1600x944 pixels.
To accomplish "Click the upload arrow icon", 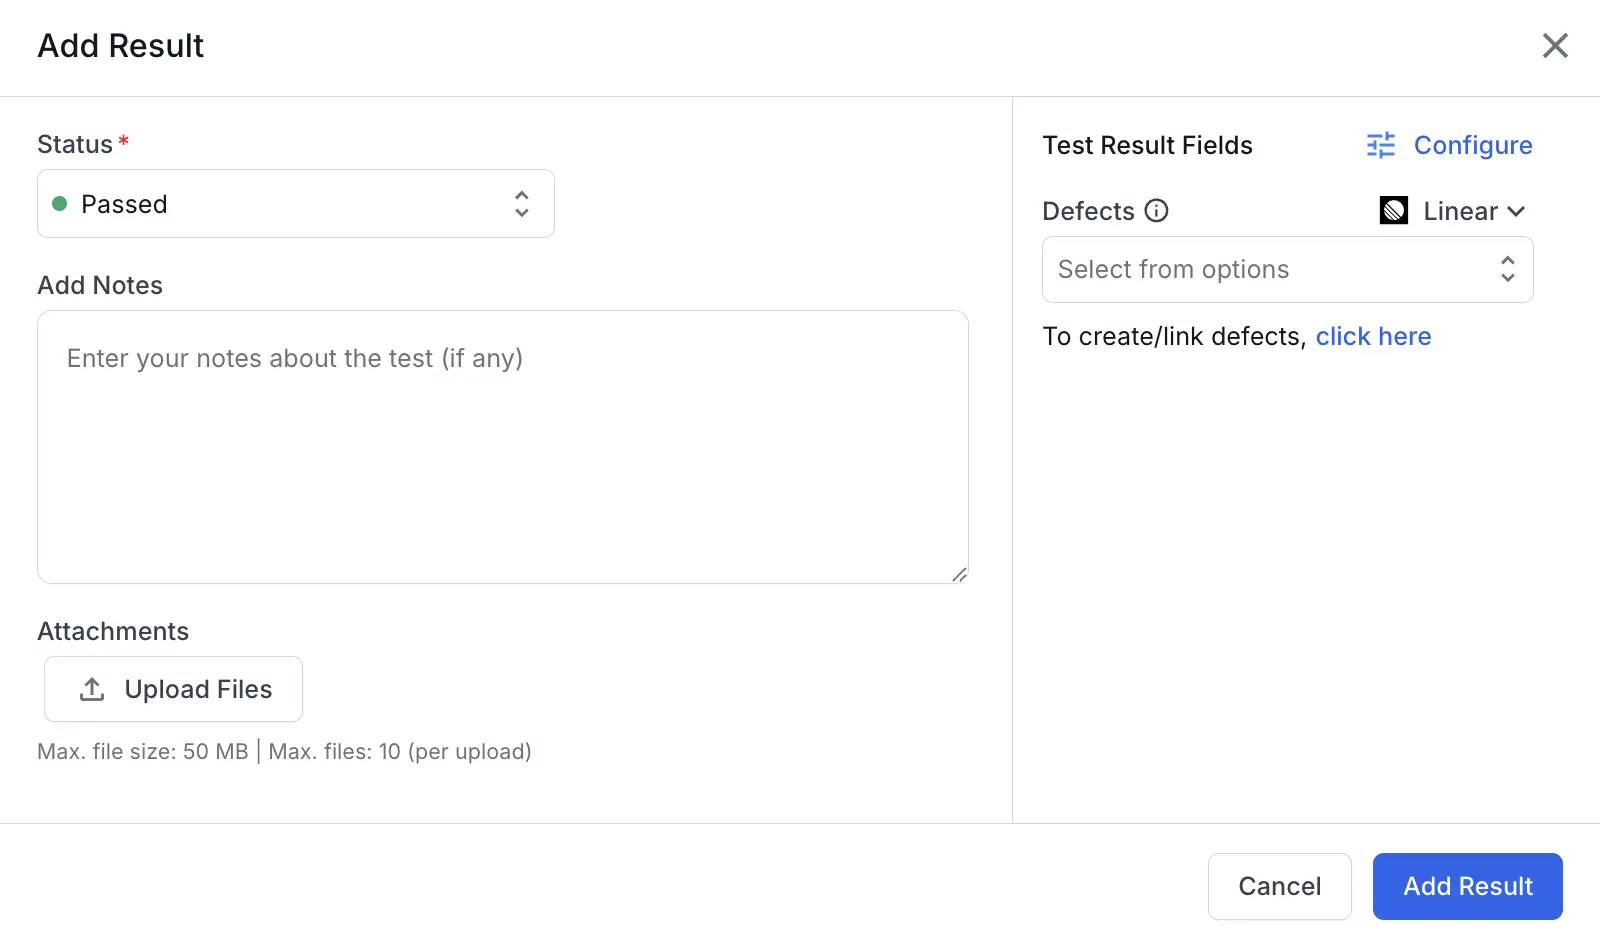I will coord(92,689).
